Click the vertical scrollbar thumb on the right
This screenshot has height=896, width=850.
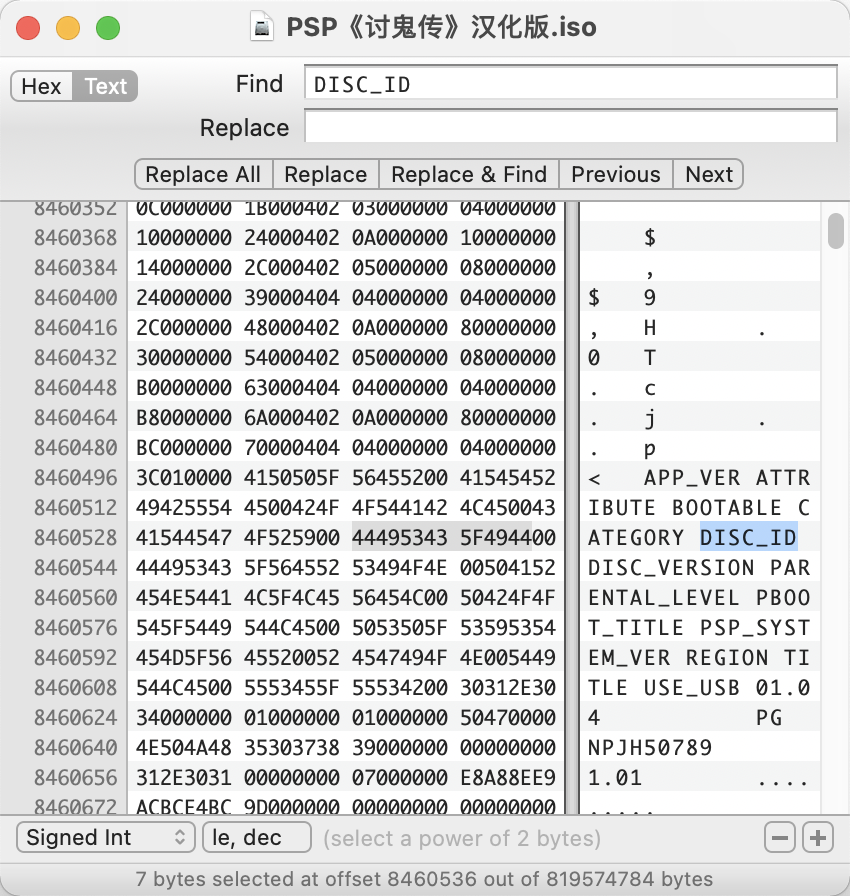tap(834, 232)
